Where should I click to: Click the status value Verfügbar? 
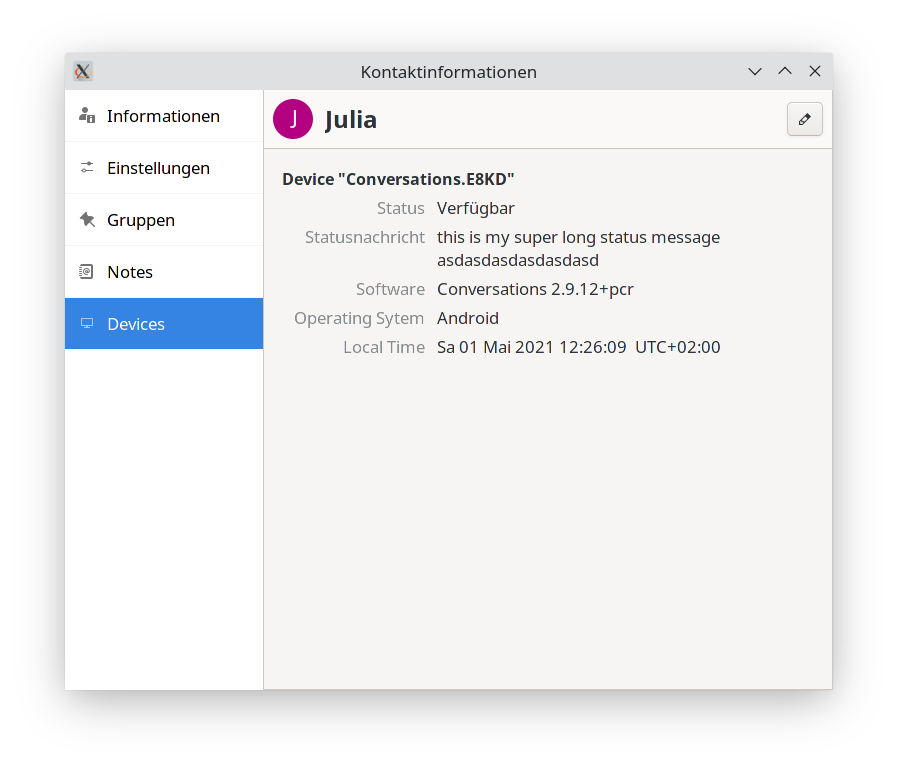(476, 209)
